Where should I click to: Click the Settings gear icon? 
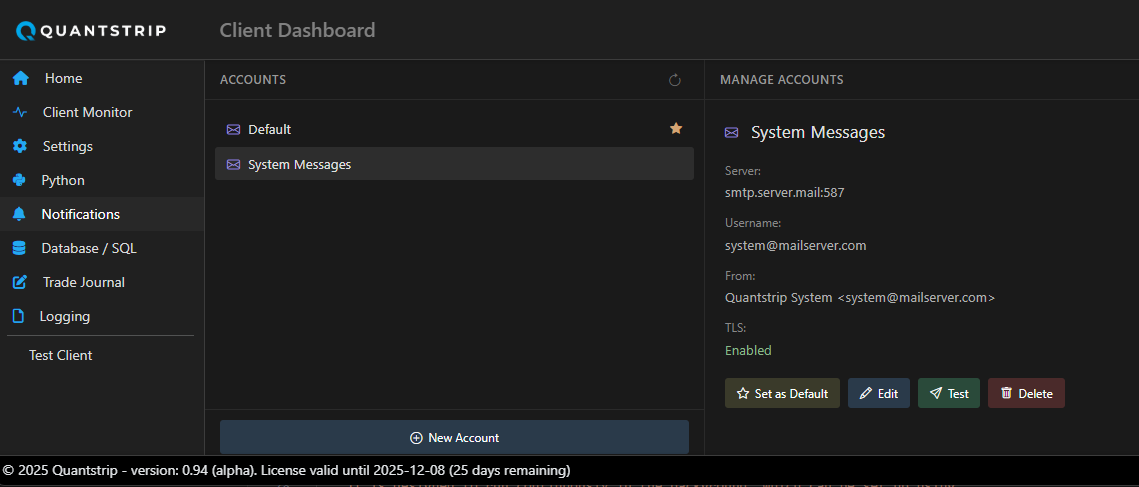click(20, 146)
